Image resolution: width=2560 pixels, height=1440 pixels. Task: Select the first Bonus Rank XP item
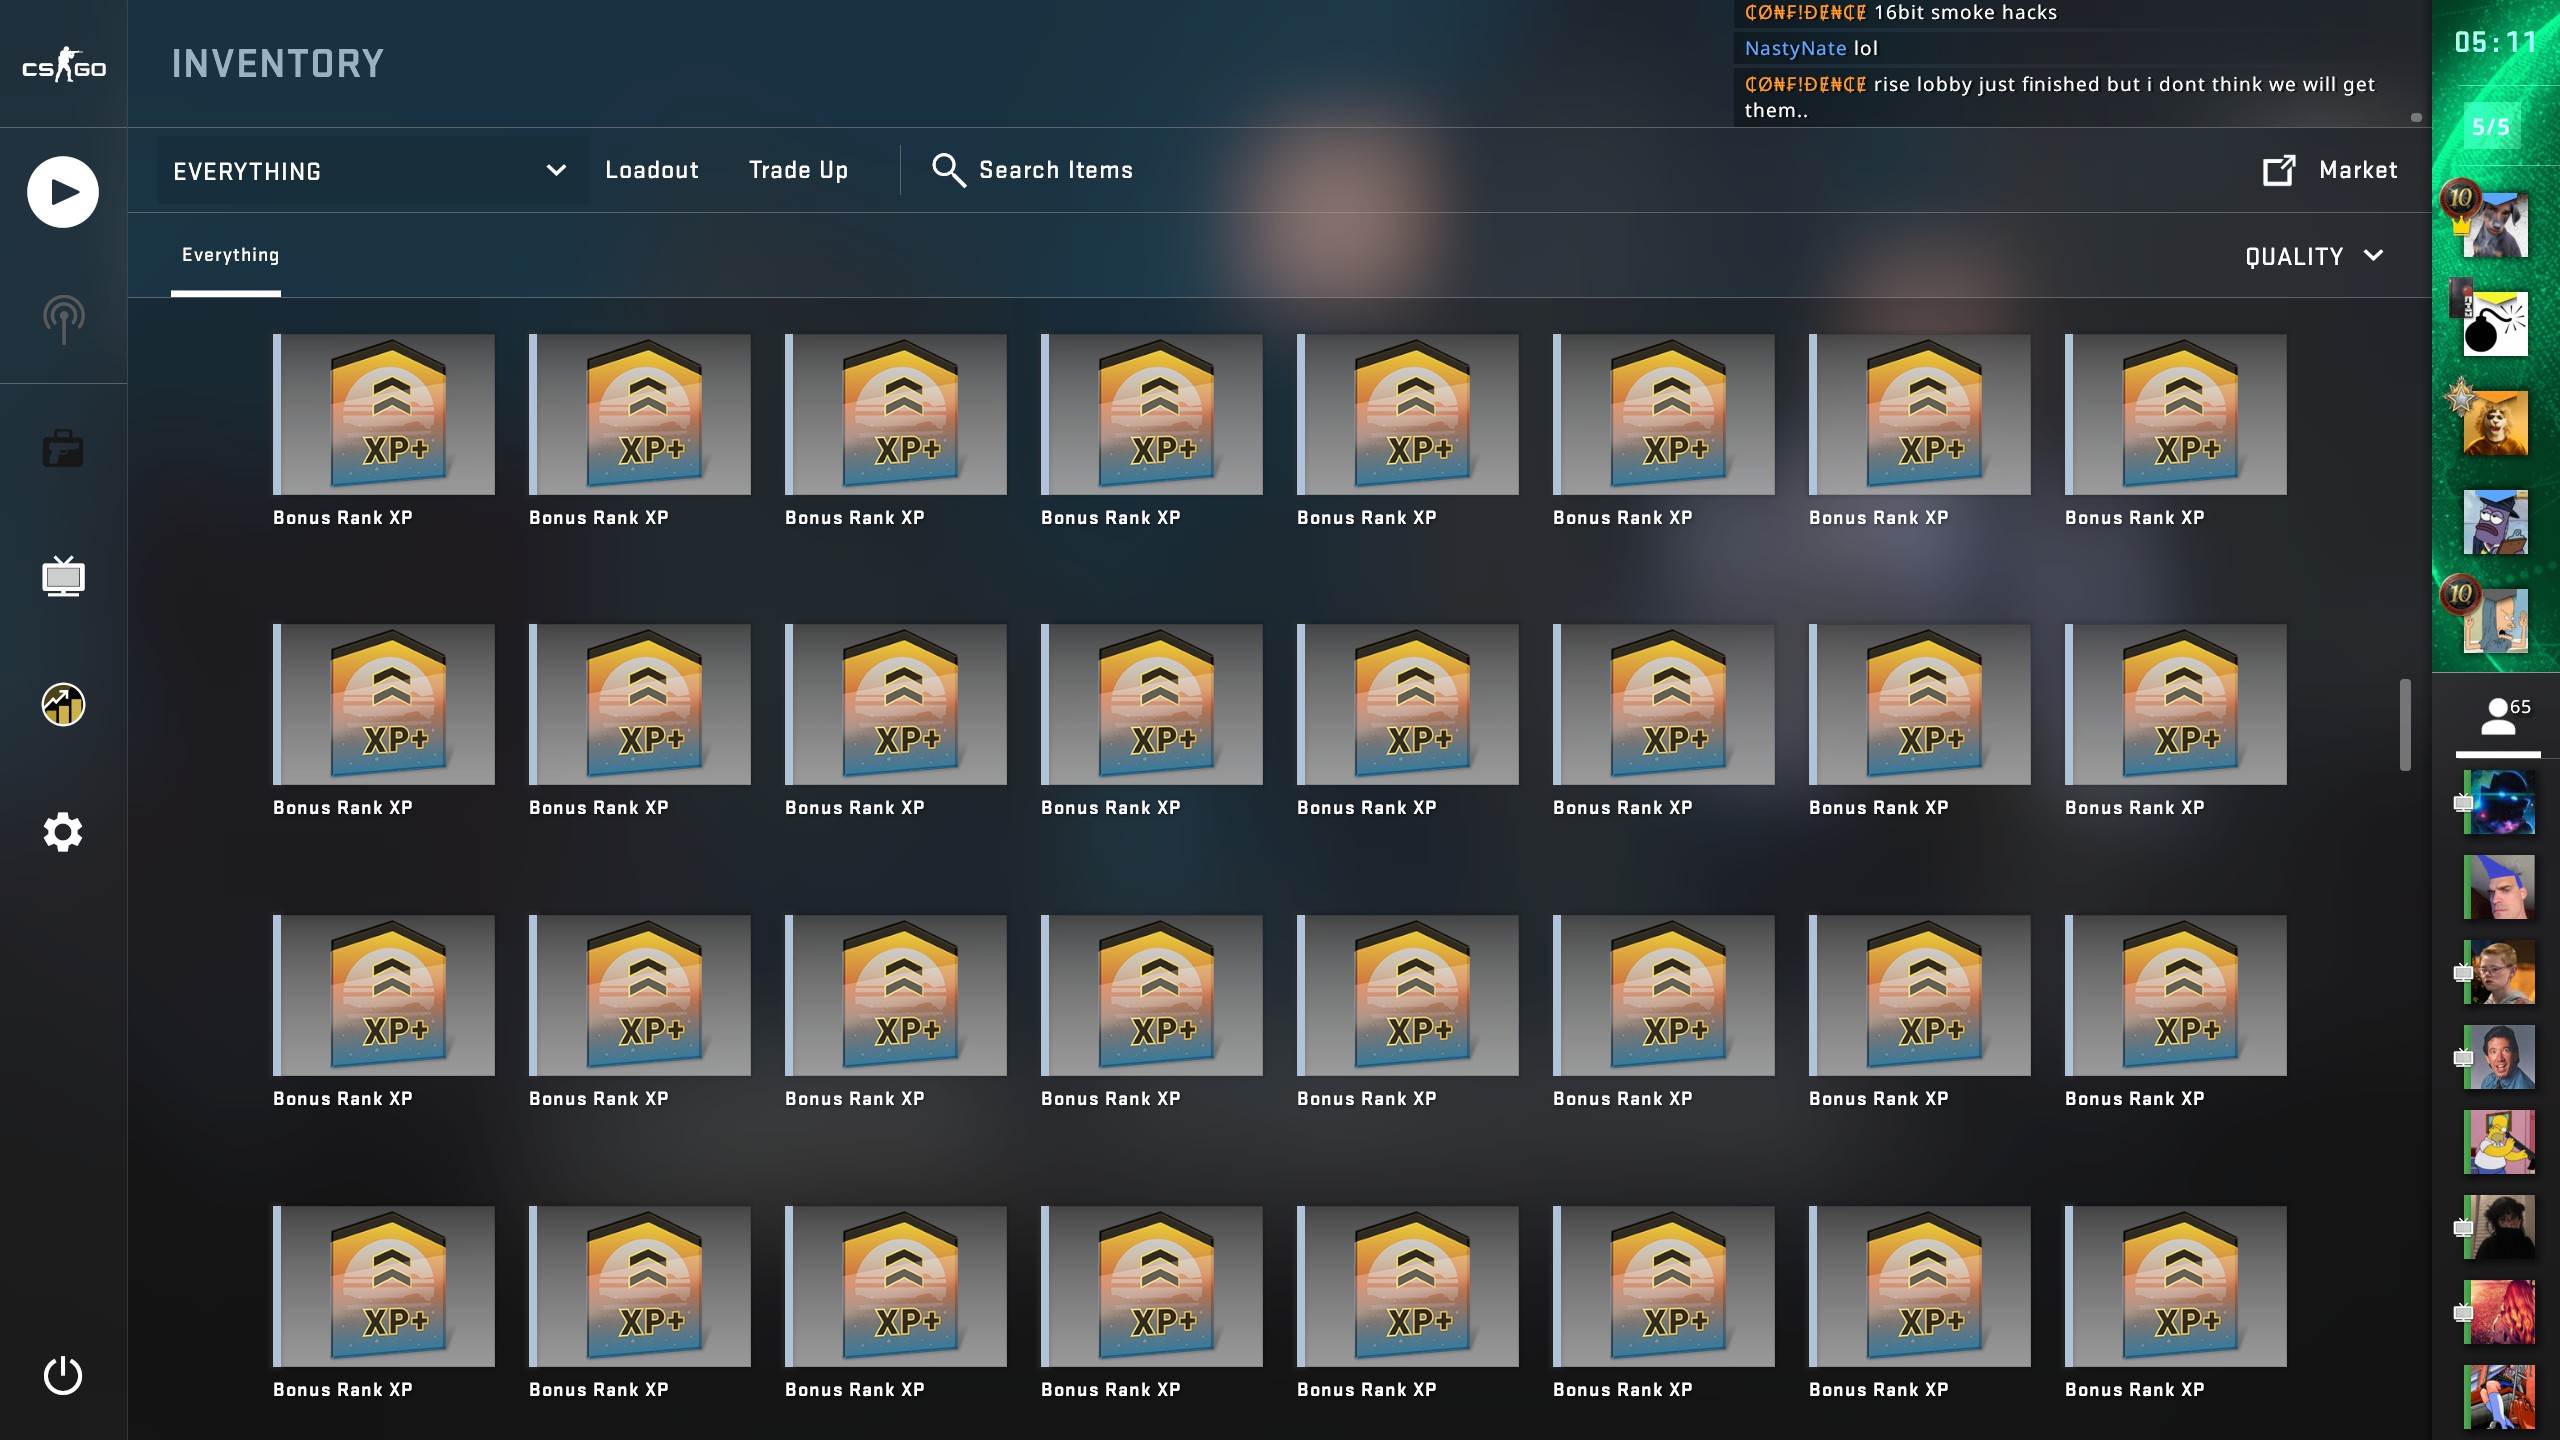point(384,414)
